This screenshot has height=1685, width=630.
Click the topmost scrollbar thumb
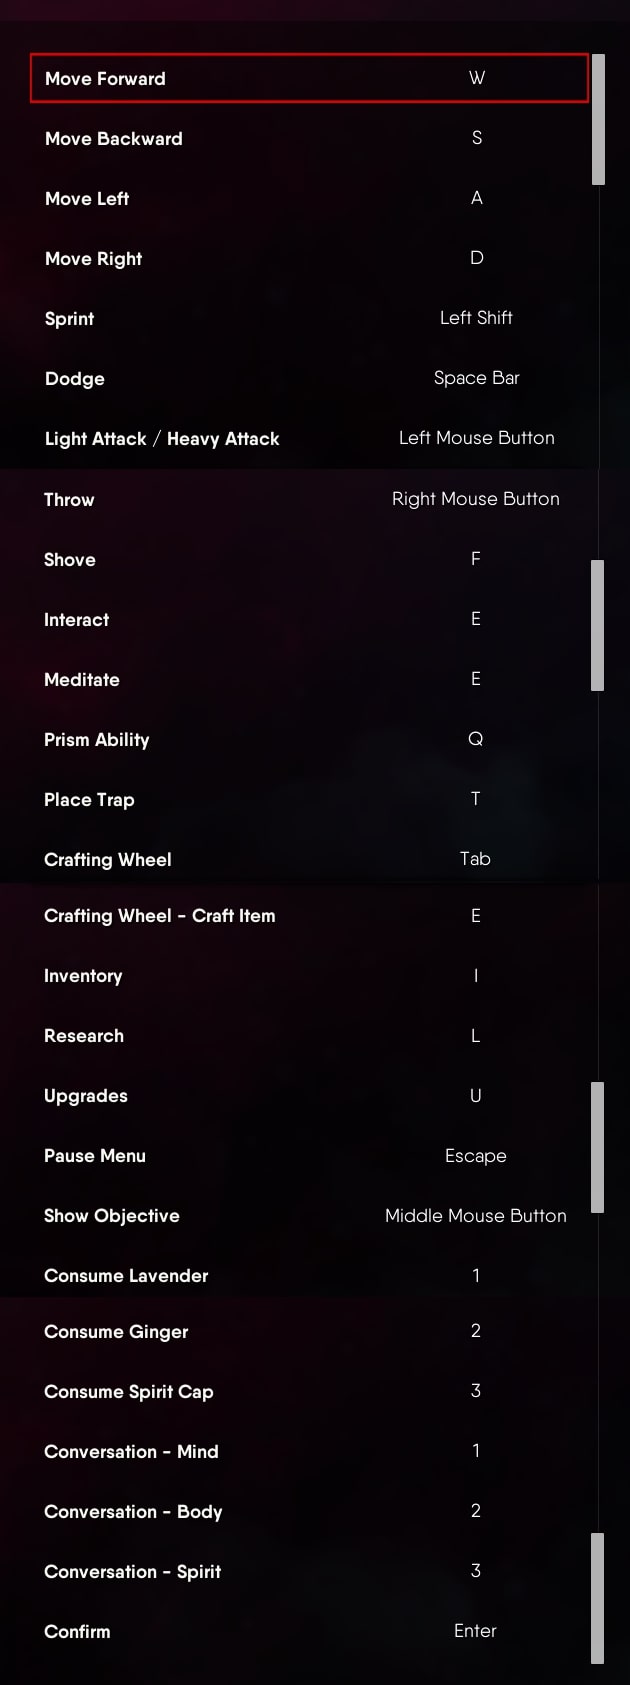[598, 120]
